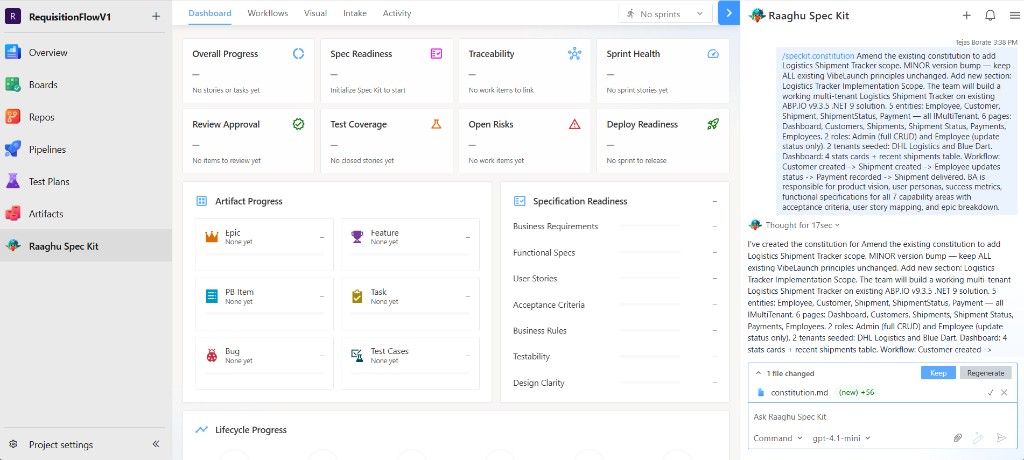1024x460 pixels.
Task: Open the gpt-4.1-mini model selector
Action: click(x=841, y=438)
